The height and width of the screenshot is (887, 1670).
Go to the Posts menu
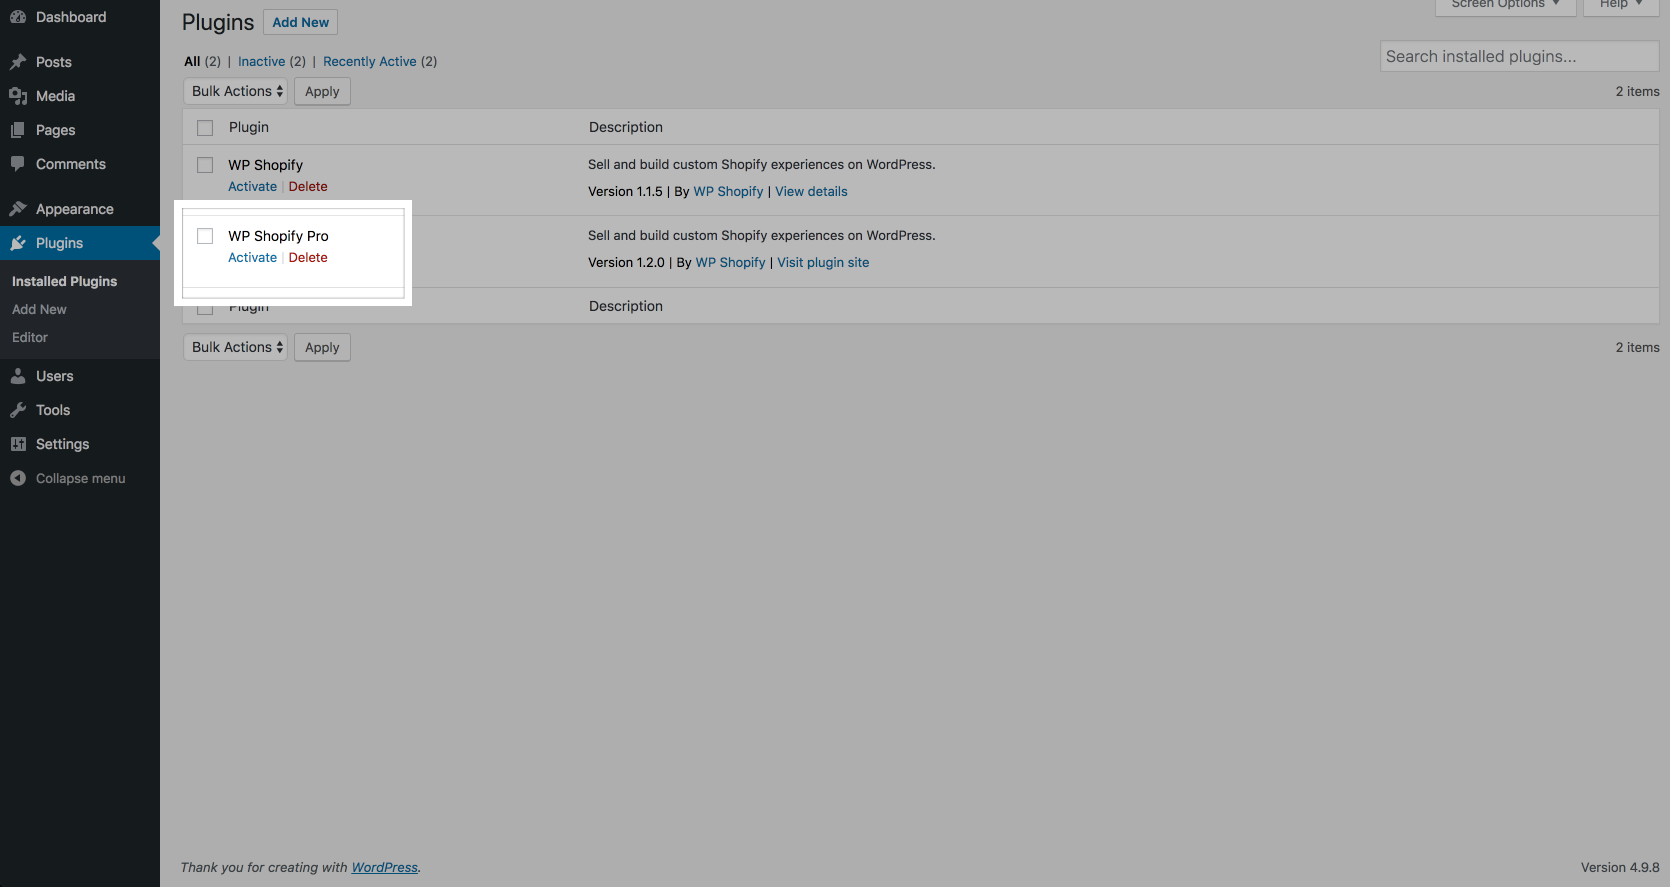[54, 62]
